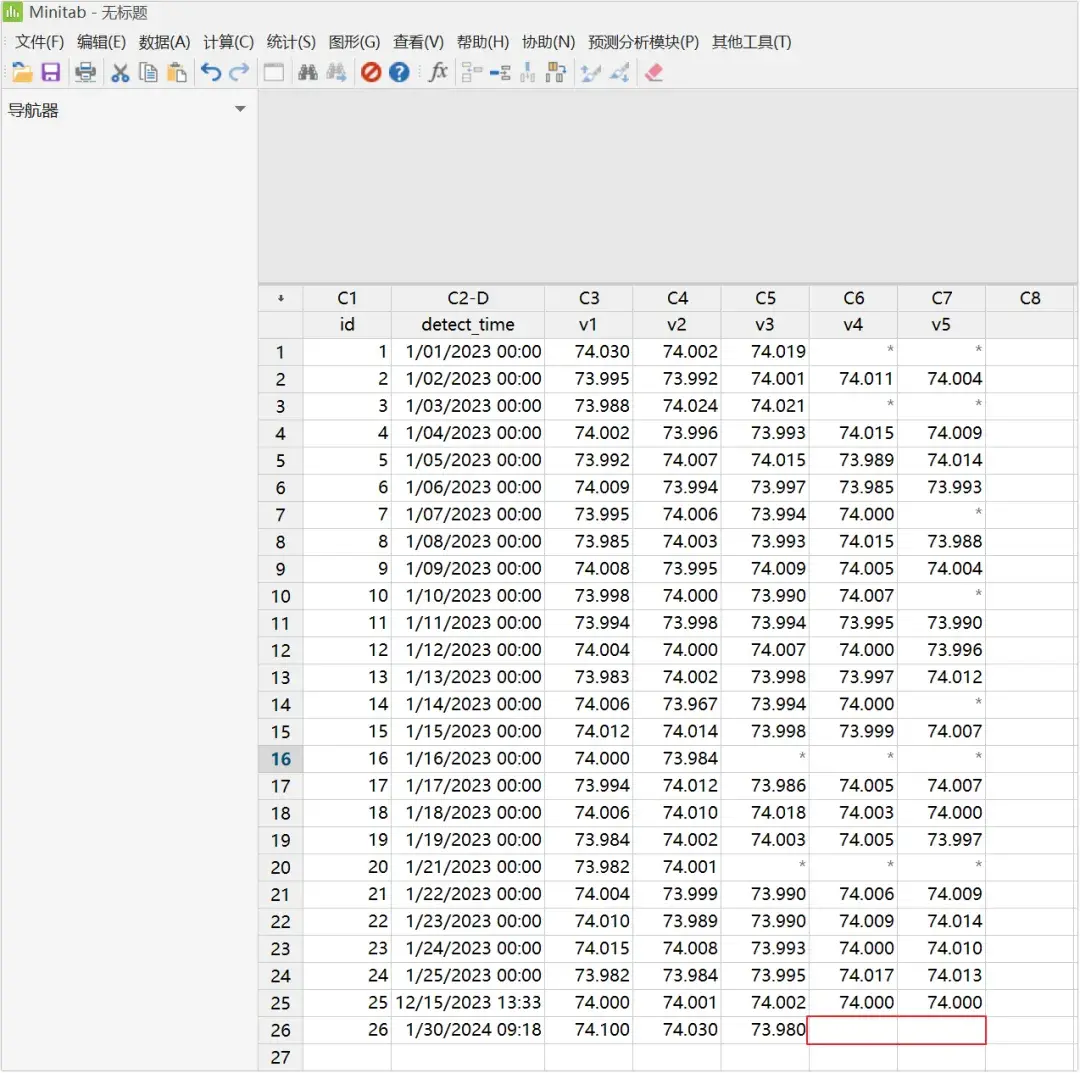Select v2 value 73.967 in row 14
The image size is (1080, 1073).
click(x=677, y=705)
